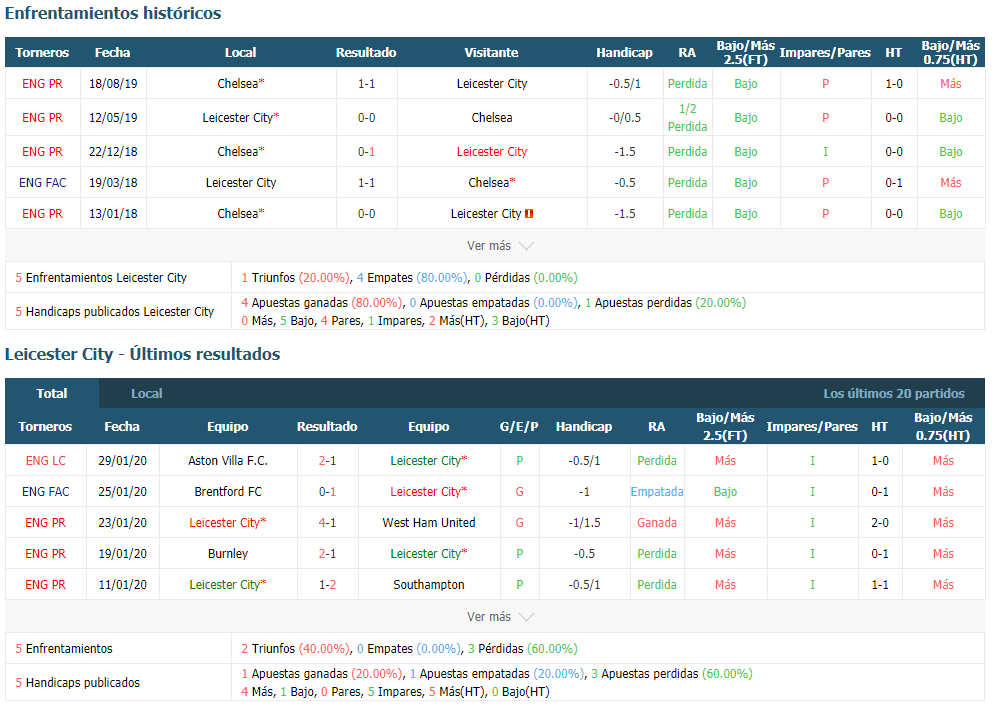Click 'Bajo' 2.5(FT) value in Brentford row
Screen dimensions: 996x707
(x=725, y=492)
